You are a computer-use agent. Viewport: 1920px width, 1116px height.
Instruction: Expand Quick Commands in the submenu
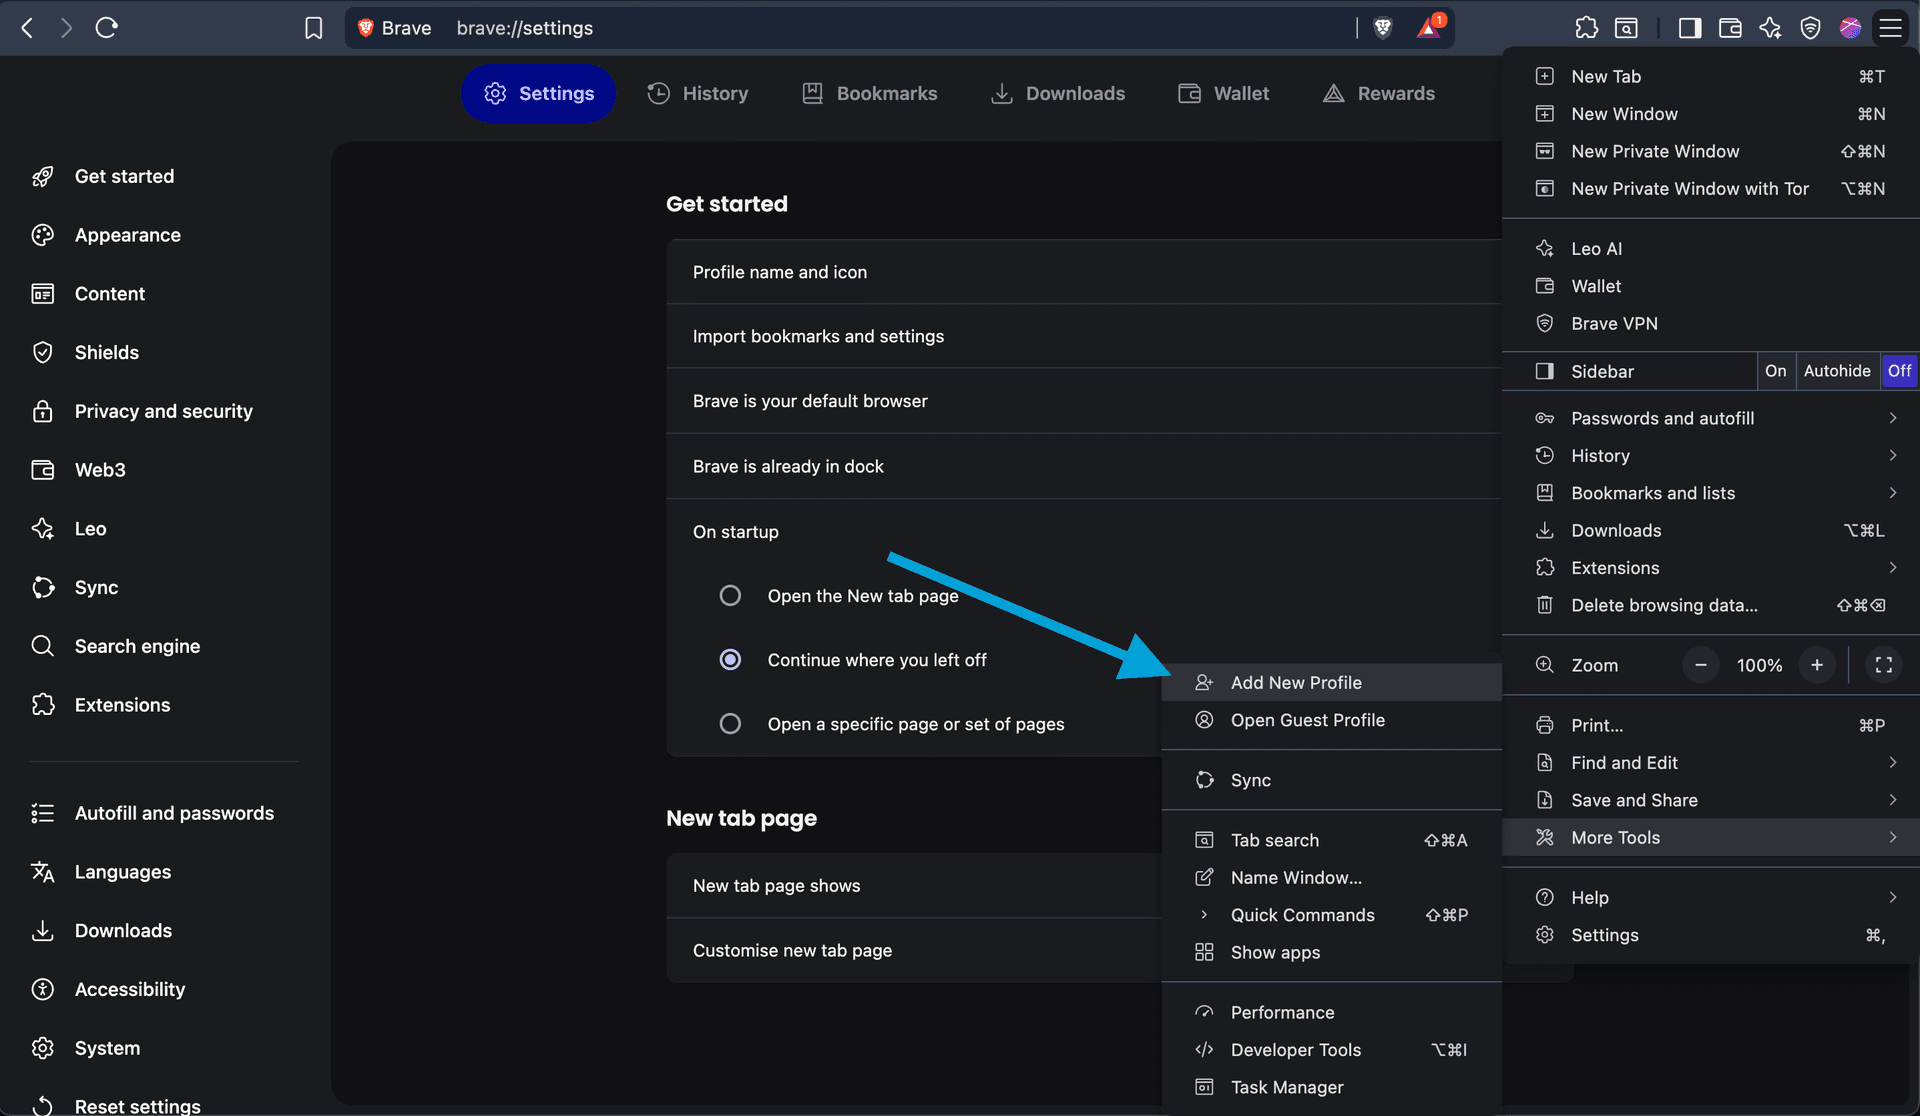click(x=1332, y=915)
